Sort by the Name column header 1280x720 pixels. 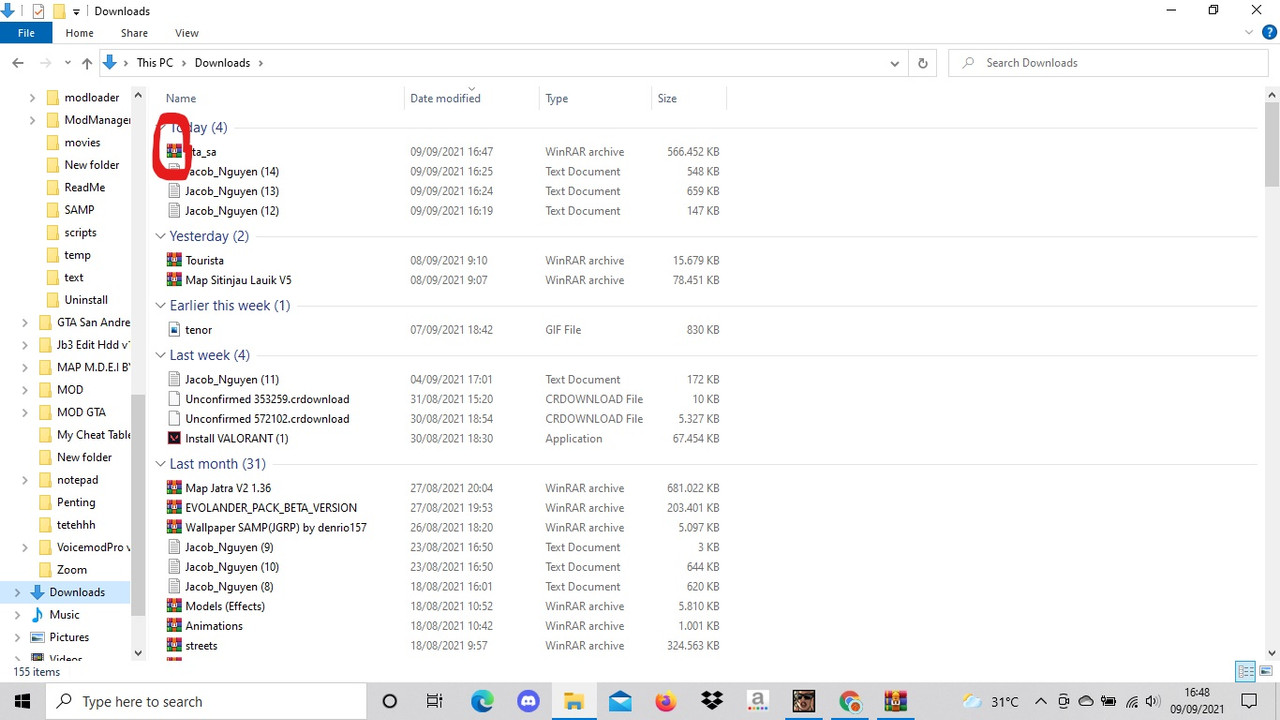pyautogui.click(x=181, y=98)
